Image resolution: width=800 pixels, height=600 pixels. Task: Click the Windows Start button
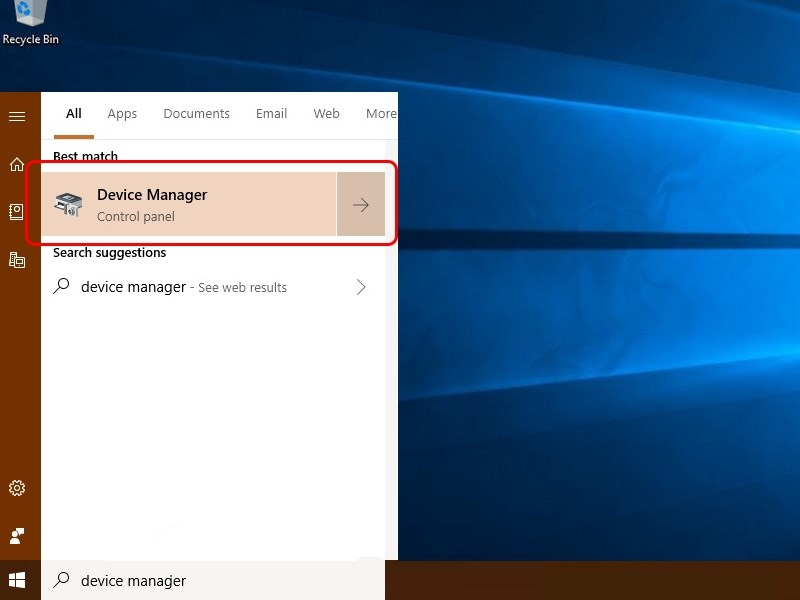click(17, 580)
